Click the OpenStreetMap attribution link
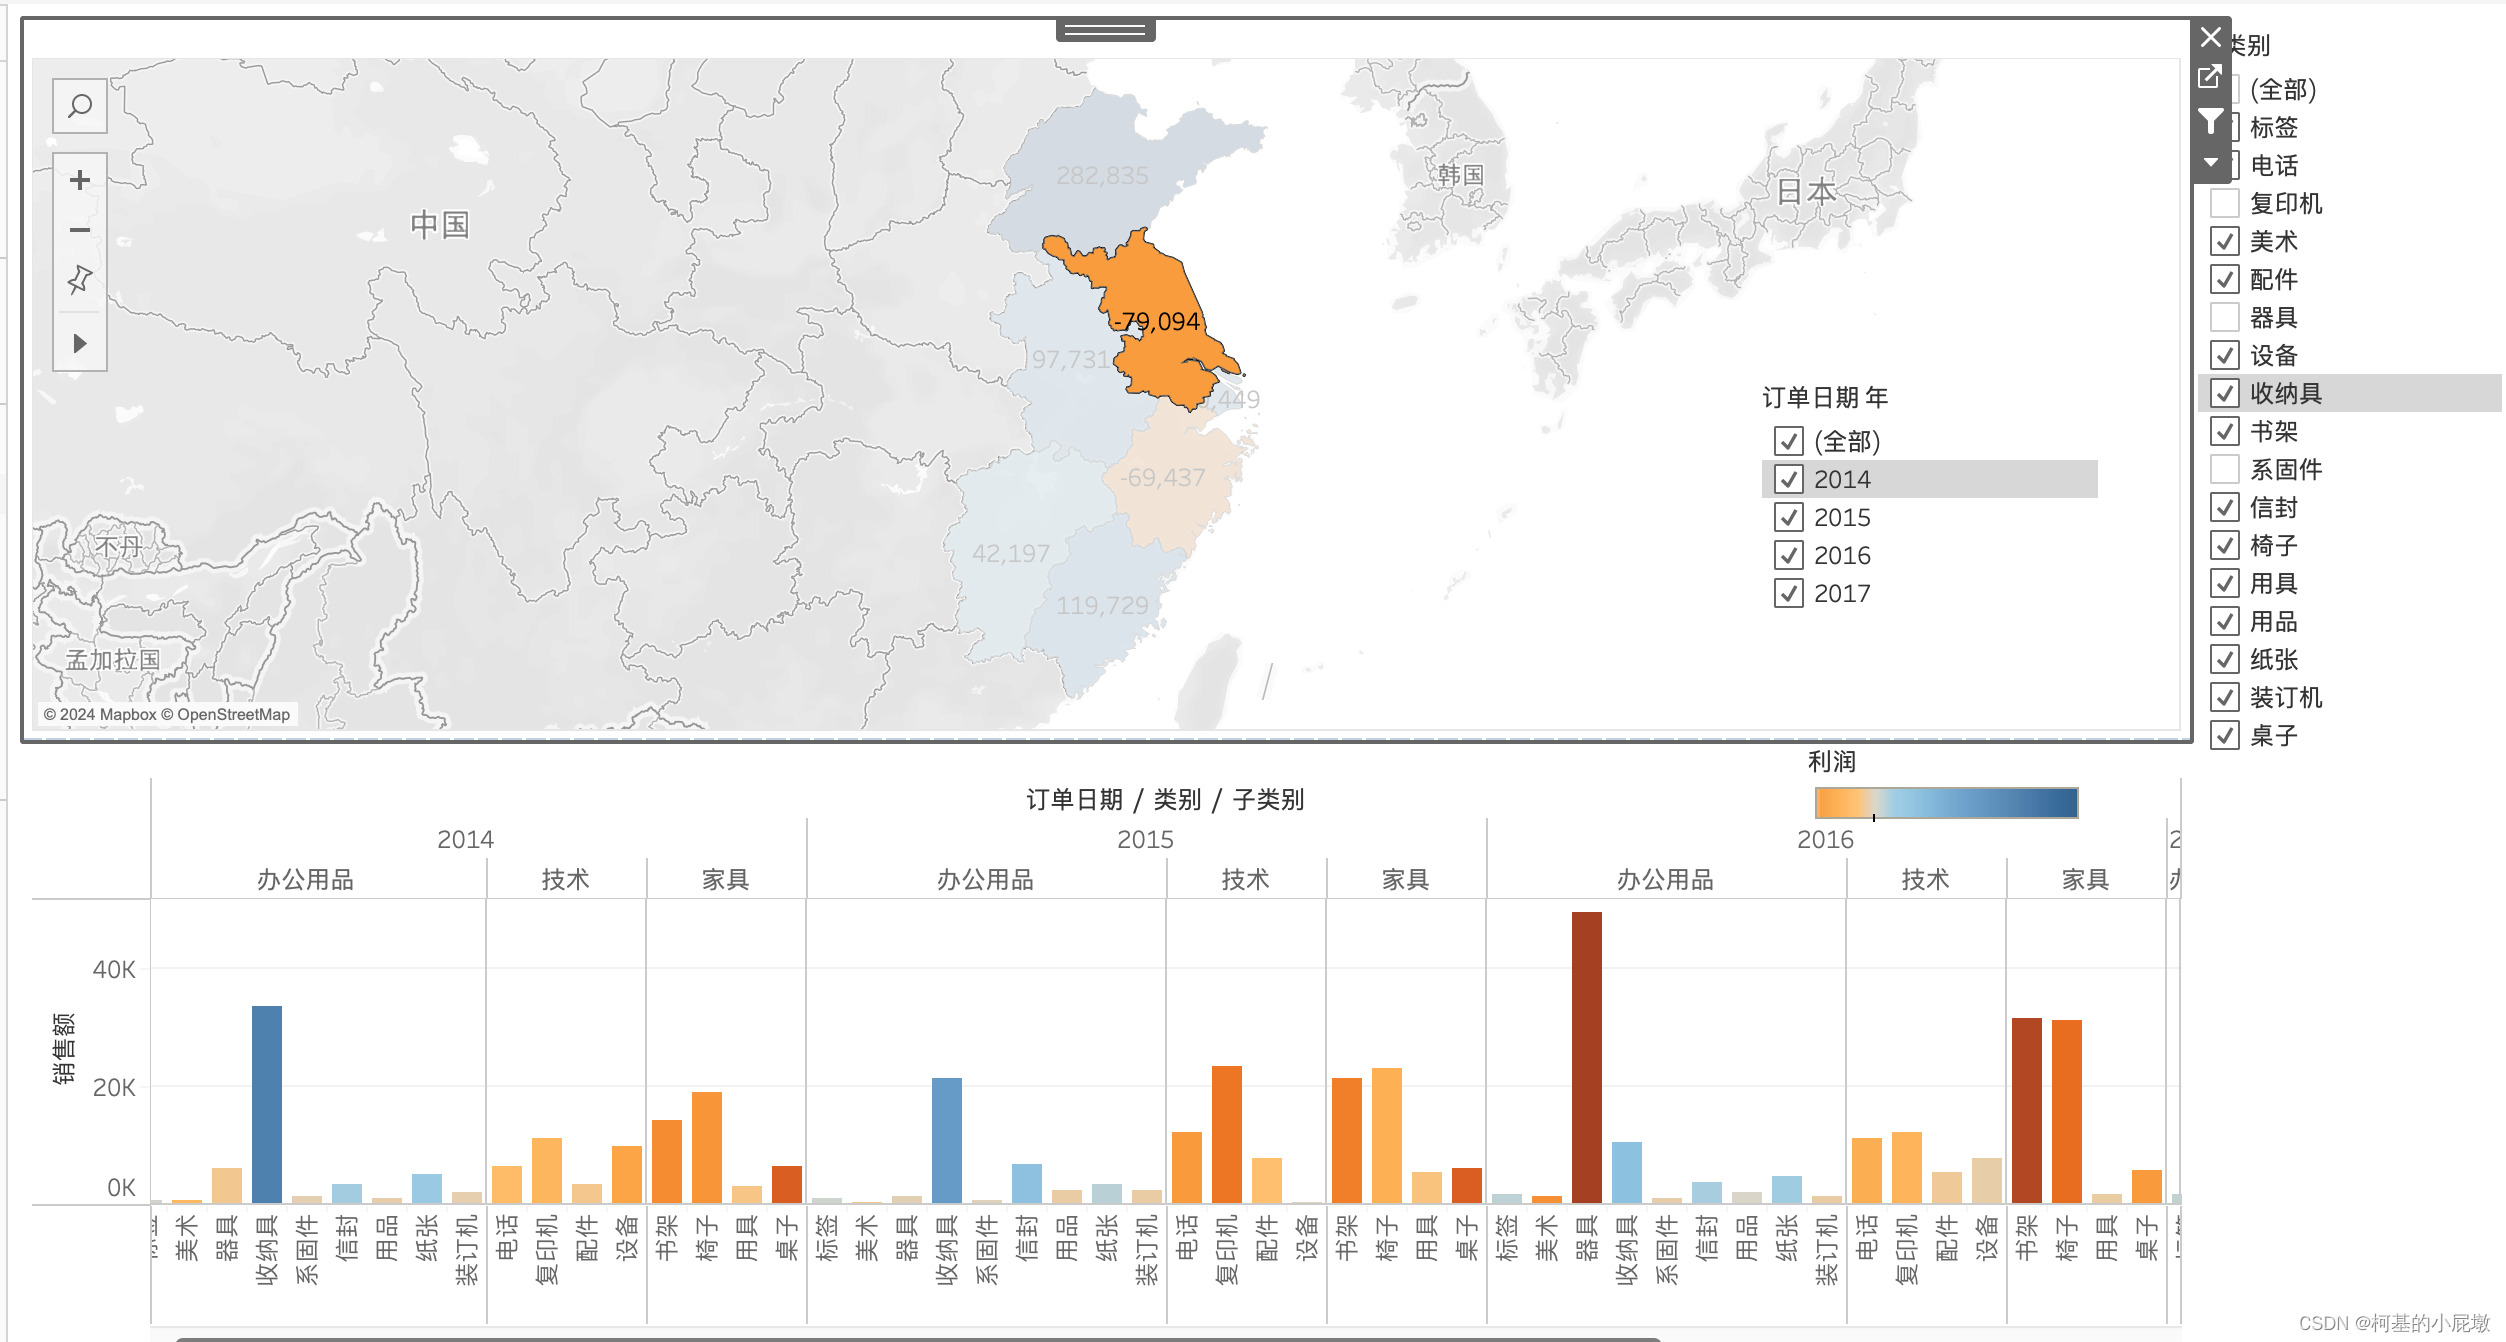 click(232, 714)
